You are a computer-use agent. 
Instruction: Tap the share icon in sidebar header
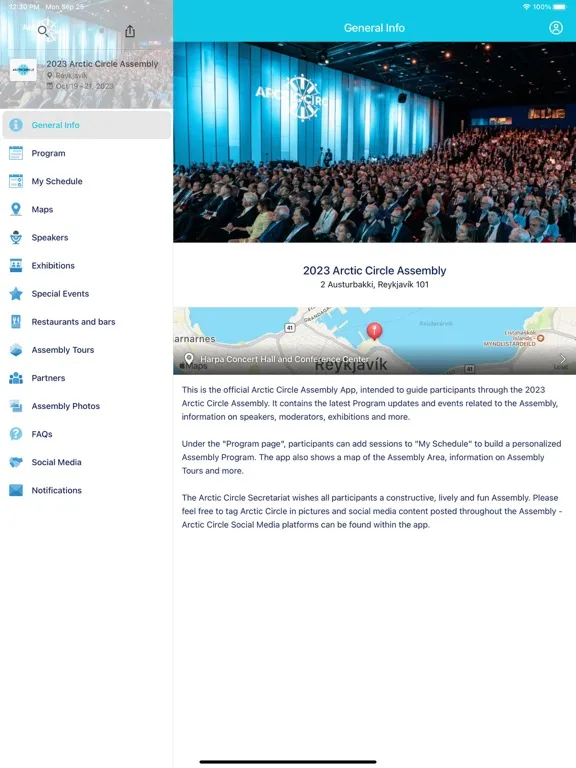(x=130, y=31)
